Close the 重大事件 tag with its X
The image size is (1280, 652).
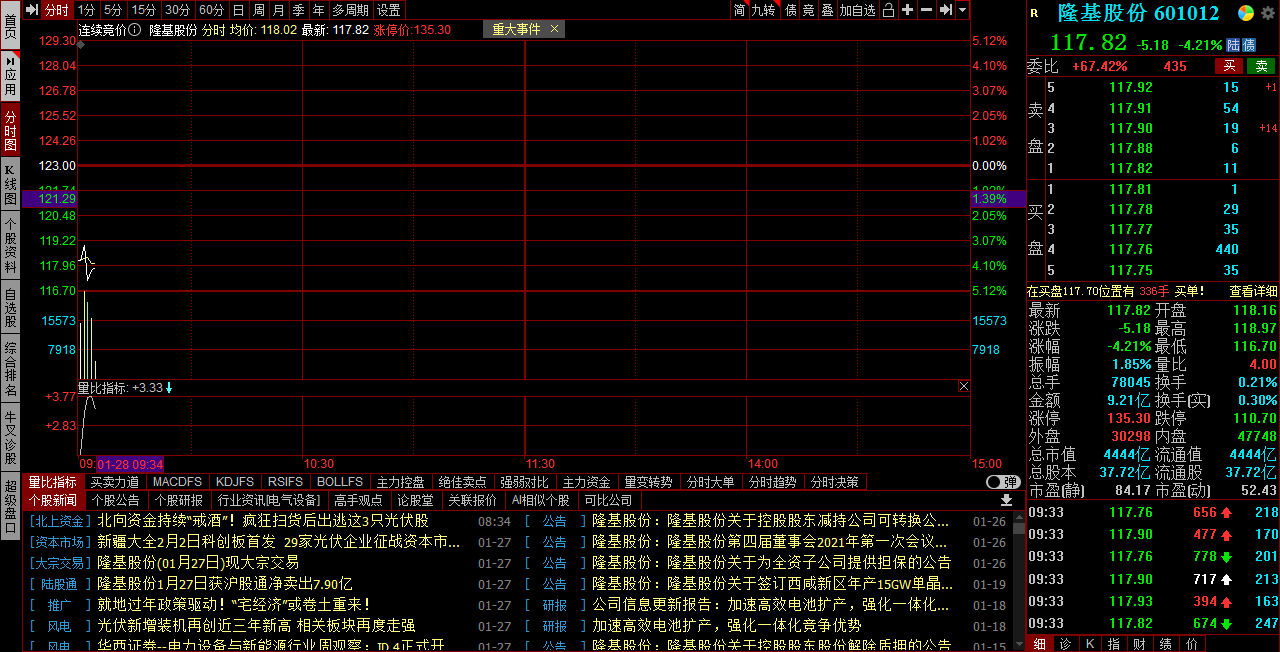(555, 29)
